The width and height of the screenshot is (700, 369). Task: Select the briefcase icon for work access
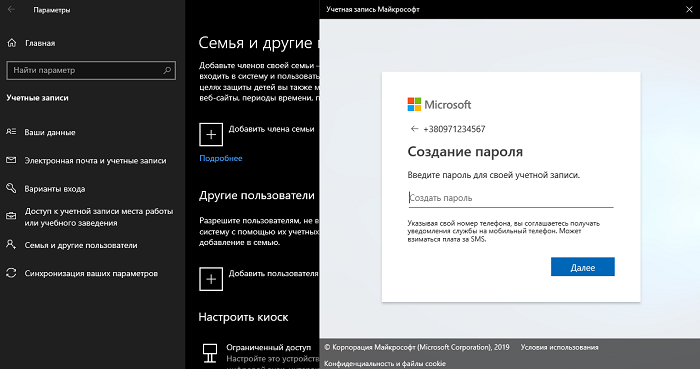[x=11, y=216]
